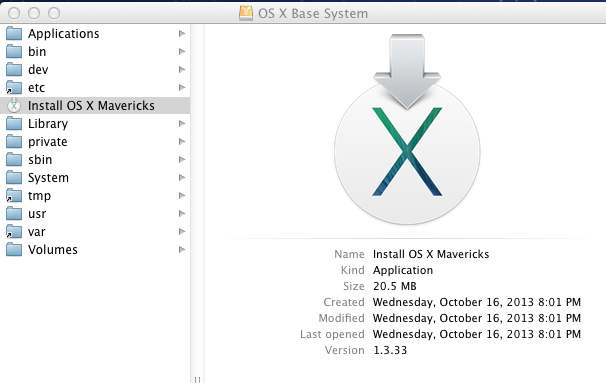The image size is (606, 383).
Task: Expand the private folder arrow
Action: 182,141
